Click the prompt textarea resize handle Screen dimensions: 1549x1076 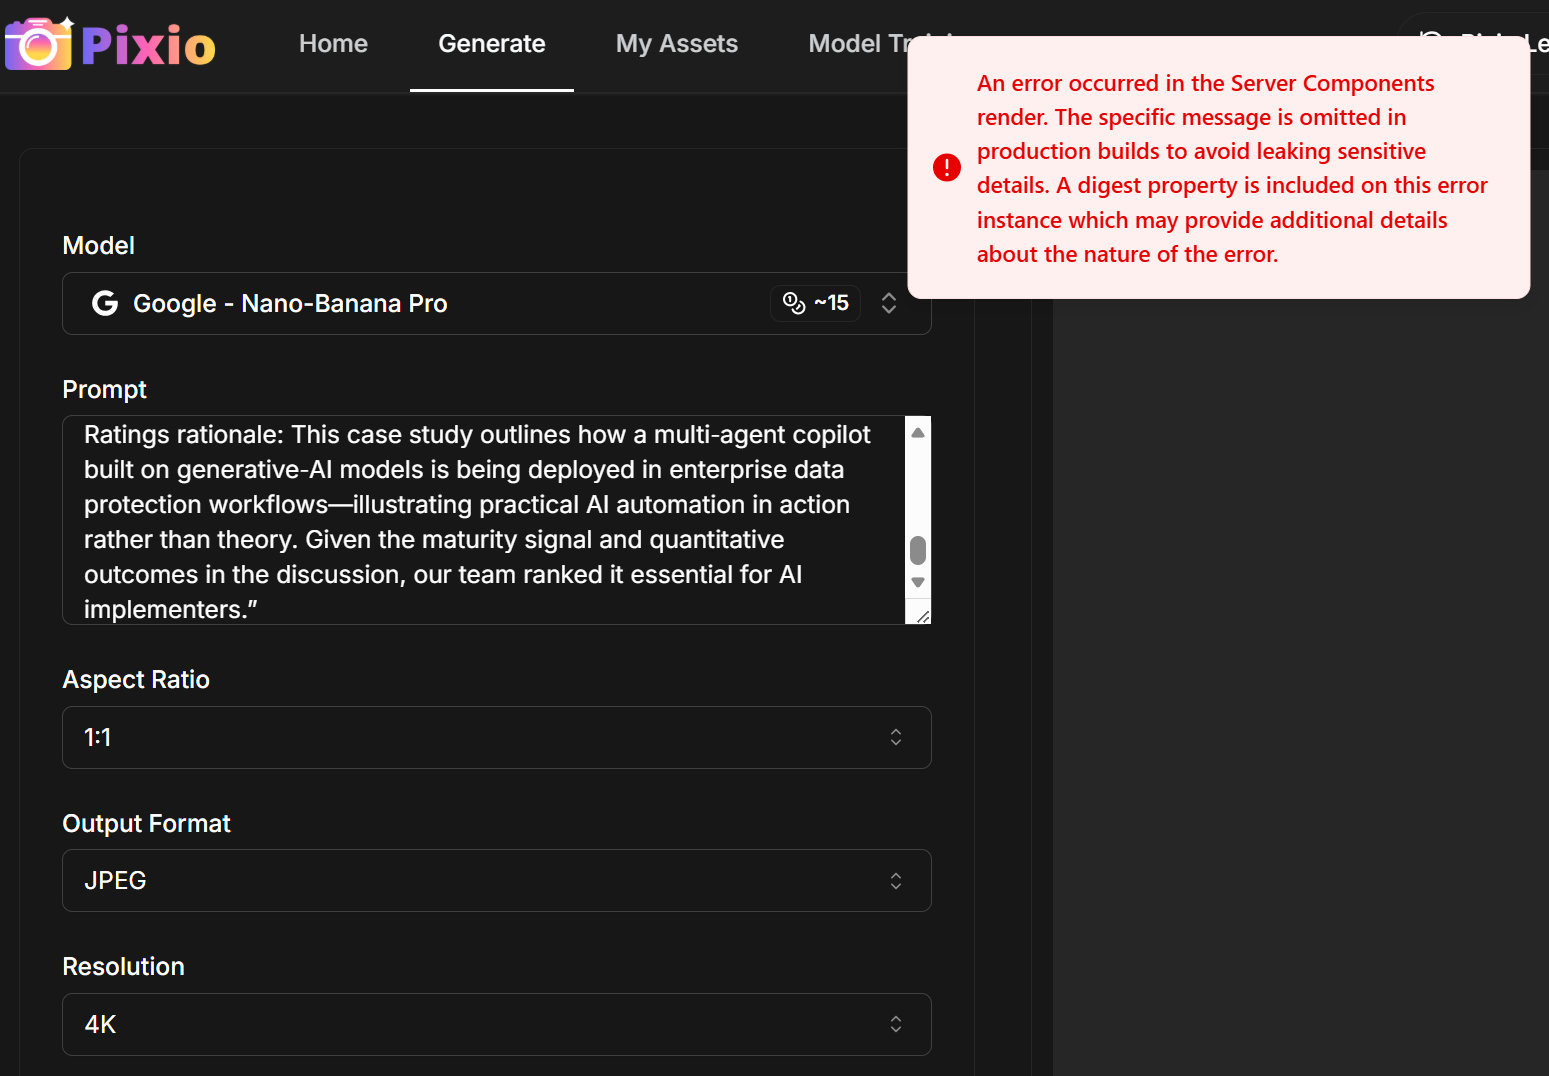(x=922, y=616)
